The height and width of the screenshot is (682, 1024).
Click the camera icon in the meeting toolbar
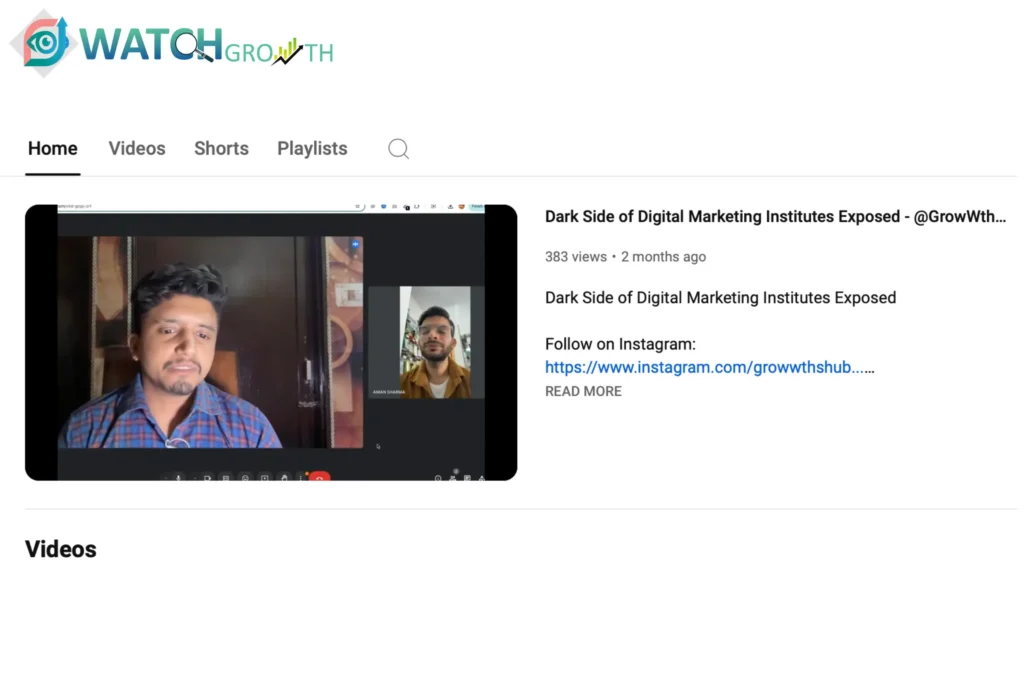point(207,478)
